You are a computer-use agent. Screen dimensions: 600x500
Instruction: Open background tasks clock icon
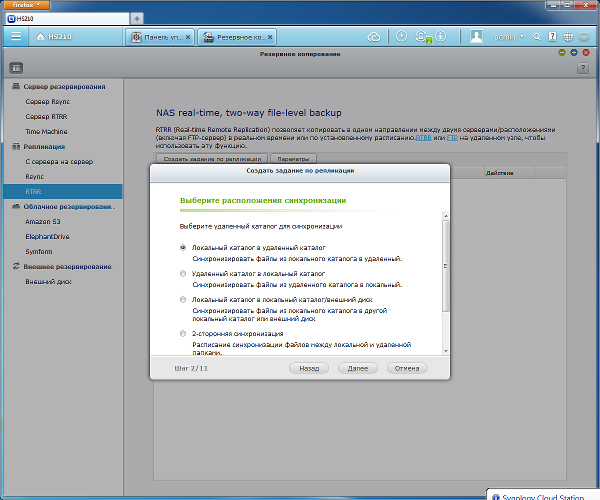(x=401, y=36)
